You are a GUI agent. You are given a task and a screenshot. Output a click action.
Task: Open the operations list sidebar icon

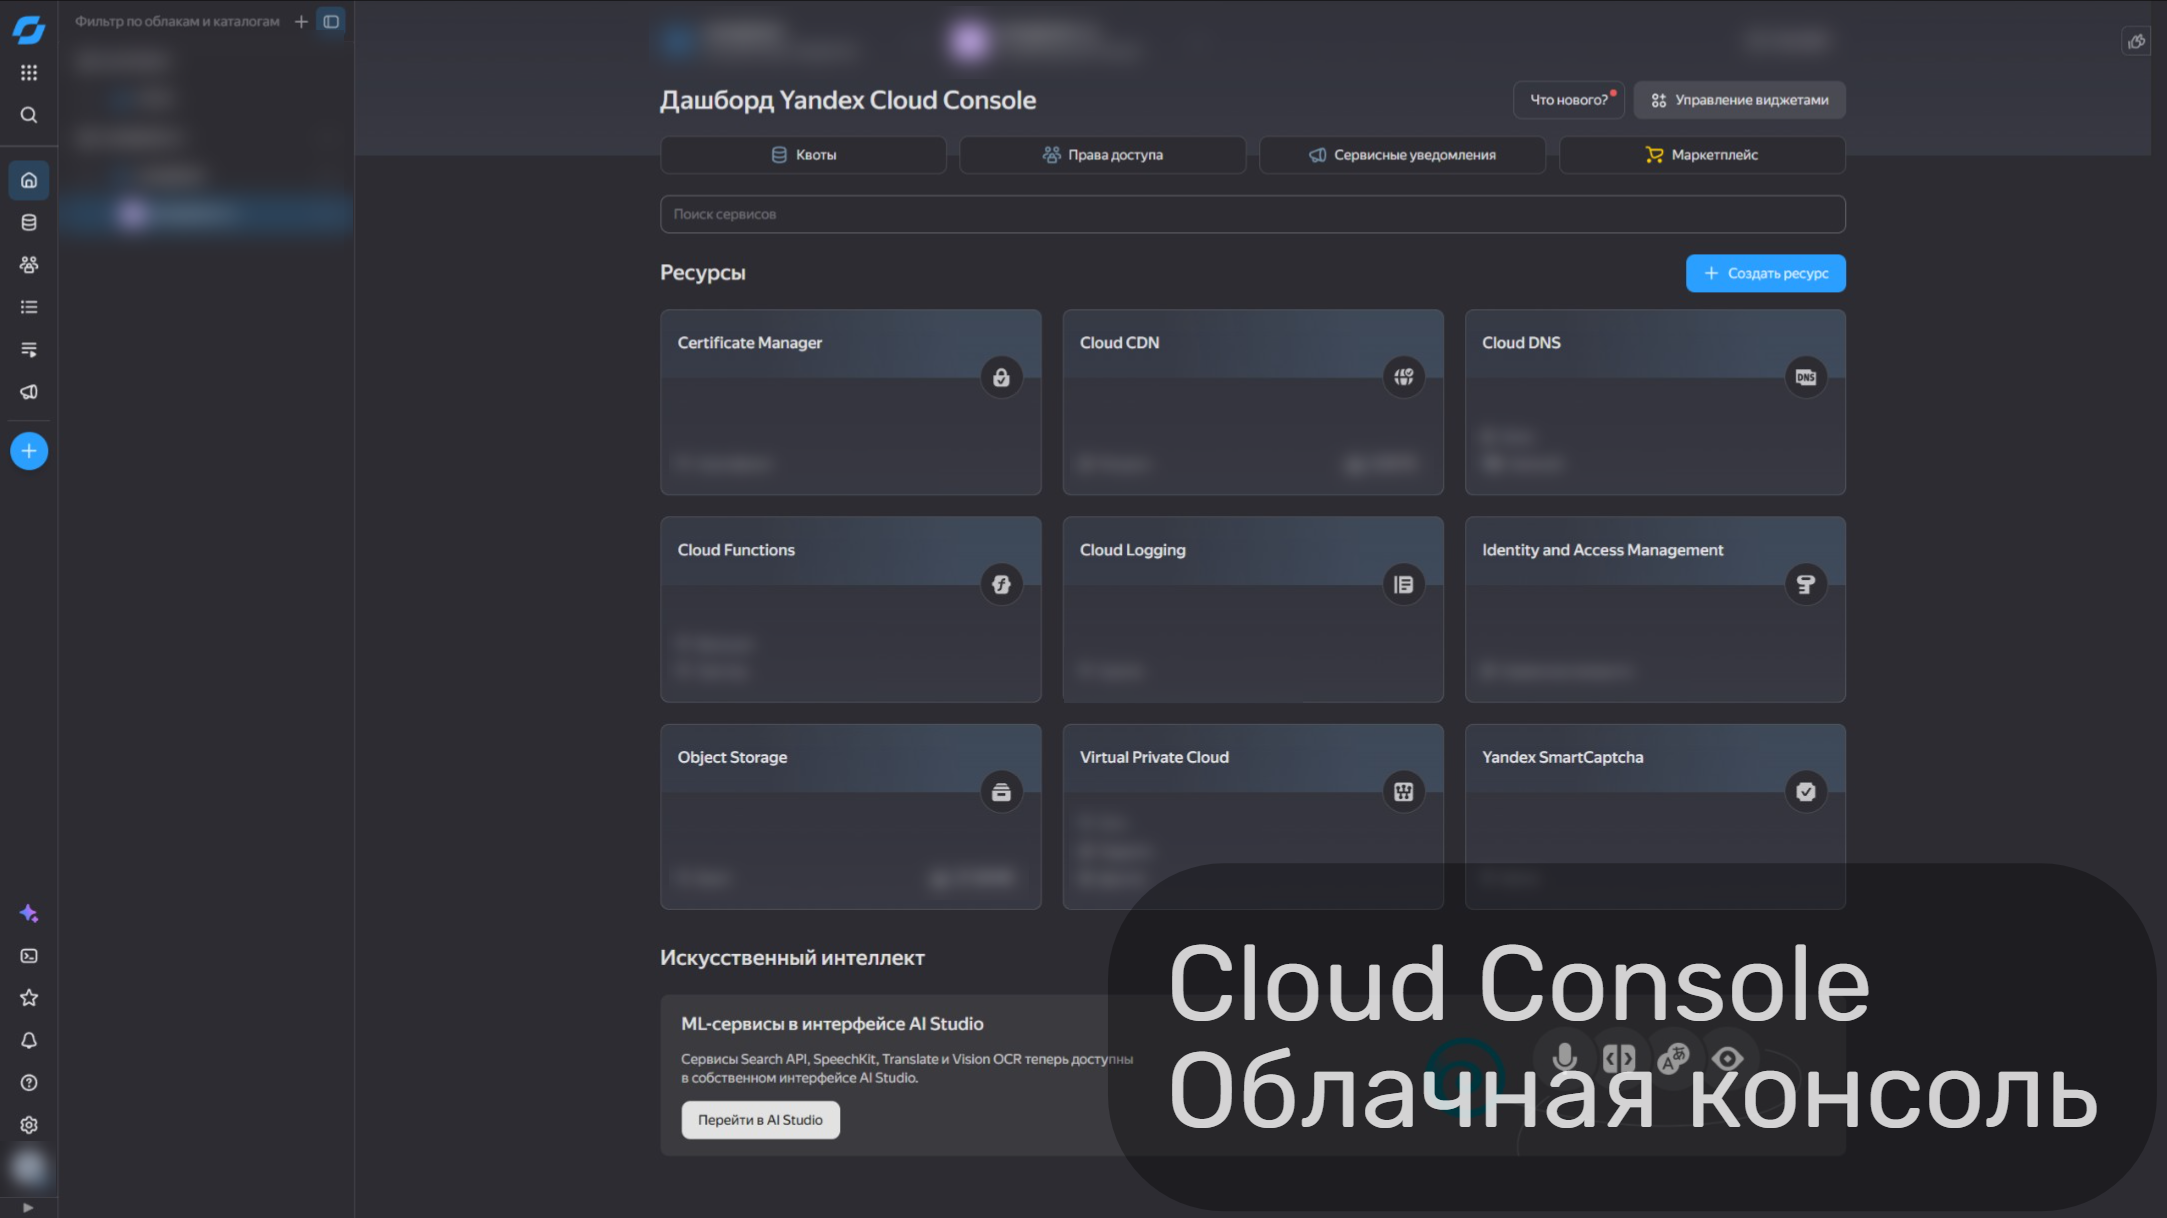tap(29, 350)
